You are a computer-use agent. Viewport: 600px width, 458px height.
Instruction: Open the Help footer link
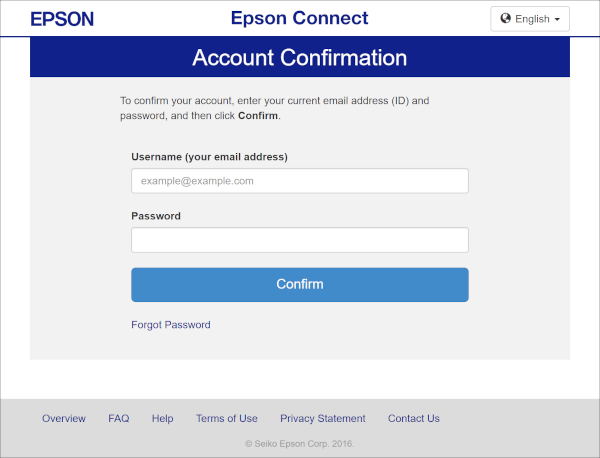point(163,419)
